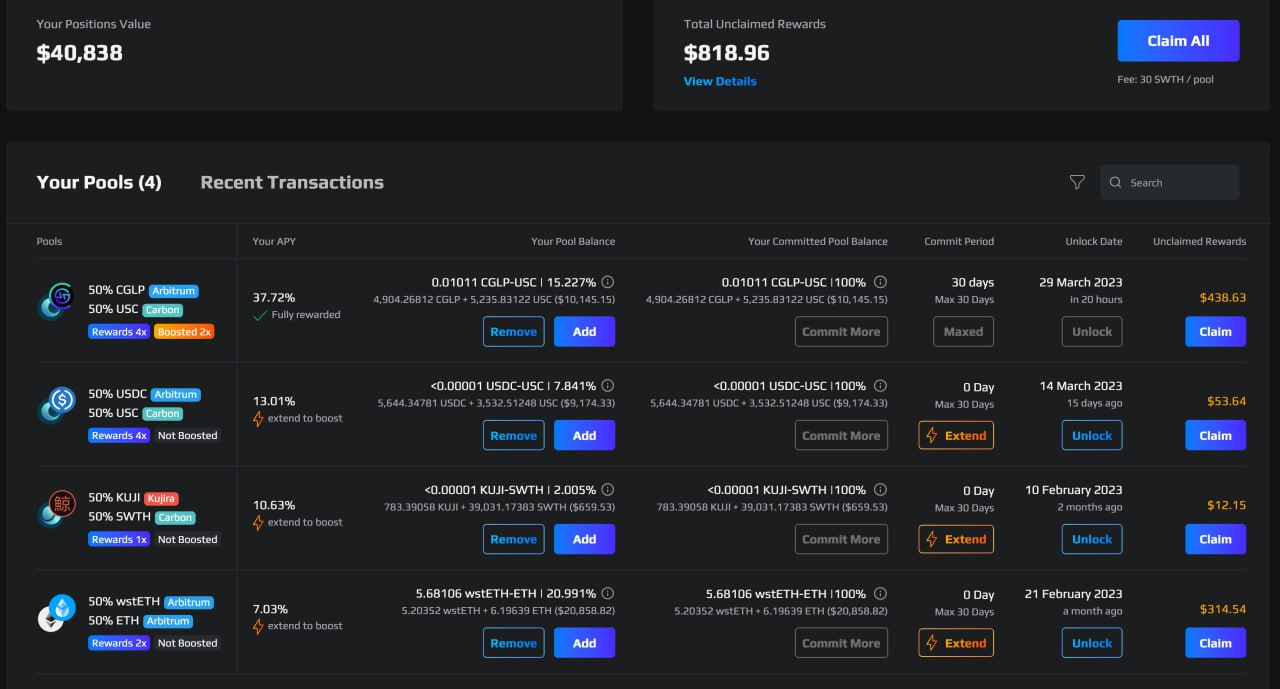Switch to Recent Transactions tab

292,182
